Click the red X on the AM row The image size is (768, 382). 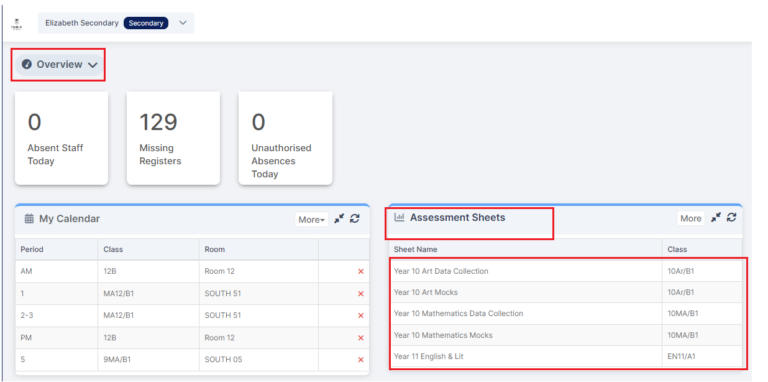coord(361,271)
